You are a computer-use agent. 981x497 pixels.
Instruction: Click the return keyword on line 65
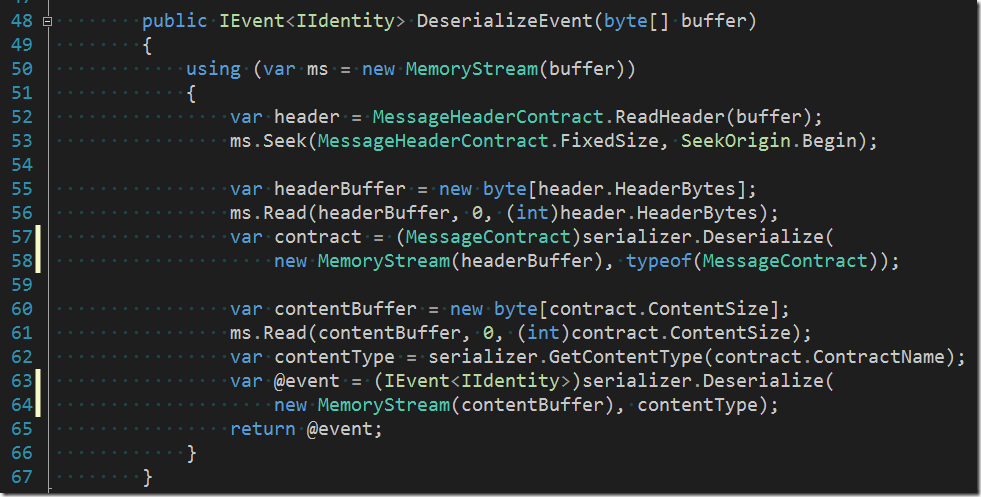click(x=263, y=429)
